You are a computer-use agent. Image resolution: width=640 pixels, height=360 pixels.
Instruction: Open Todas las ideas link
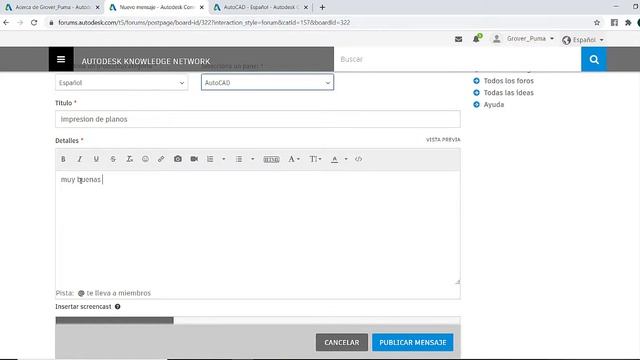coord(509,93)
